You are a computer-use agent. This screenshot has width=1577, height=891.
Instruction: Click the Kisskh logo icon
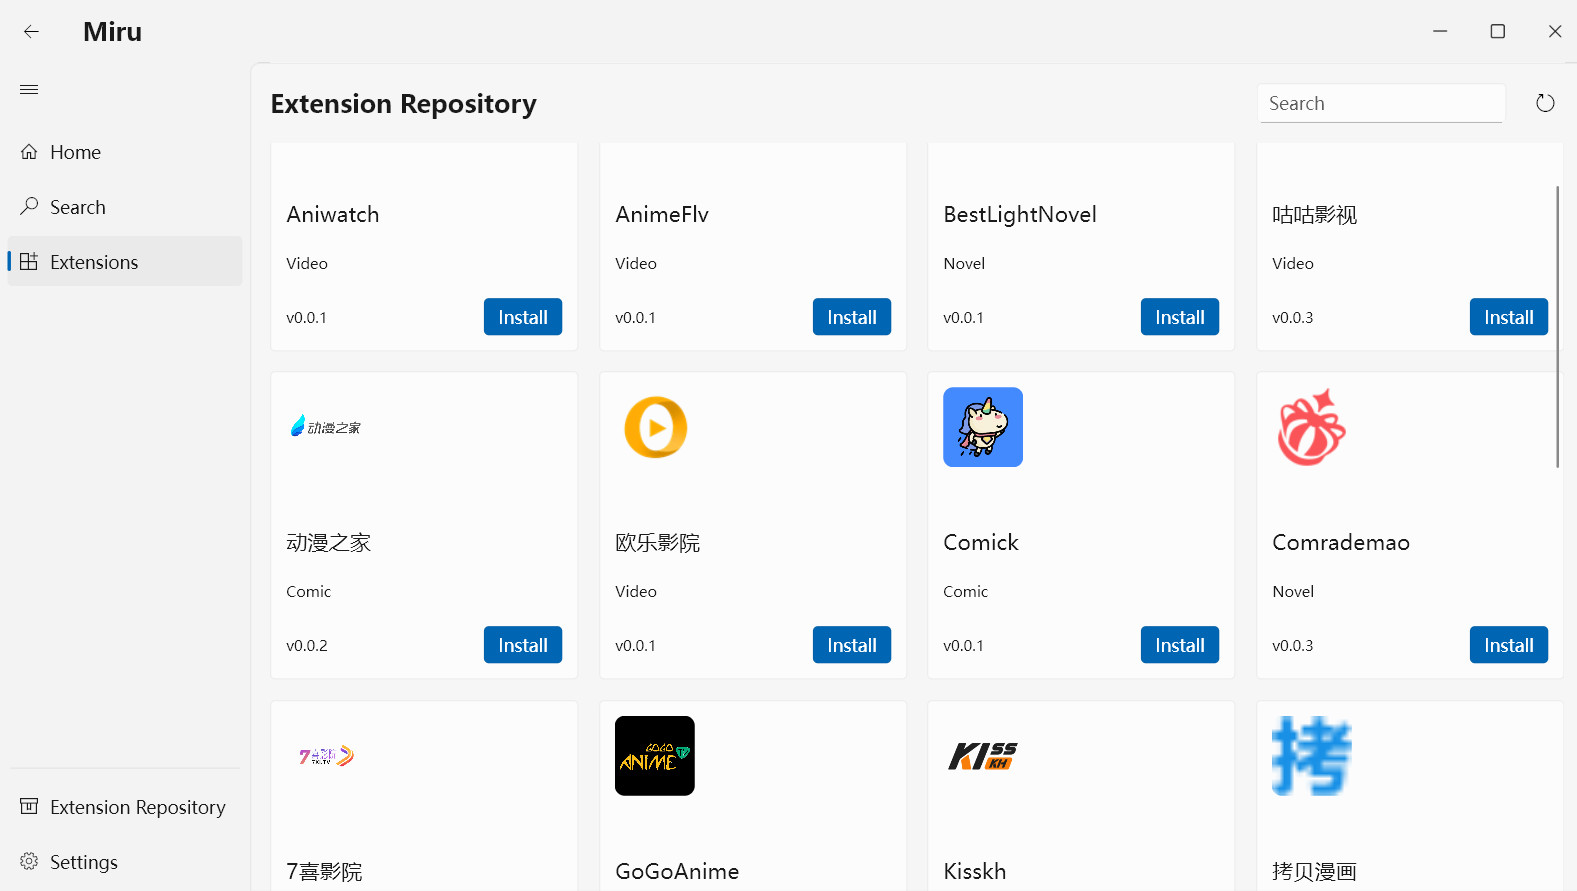pos(982,756)
